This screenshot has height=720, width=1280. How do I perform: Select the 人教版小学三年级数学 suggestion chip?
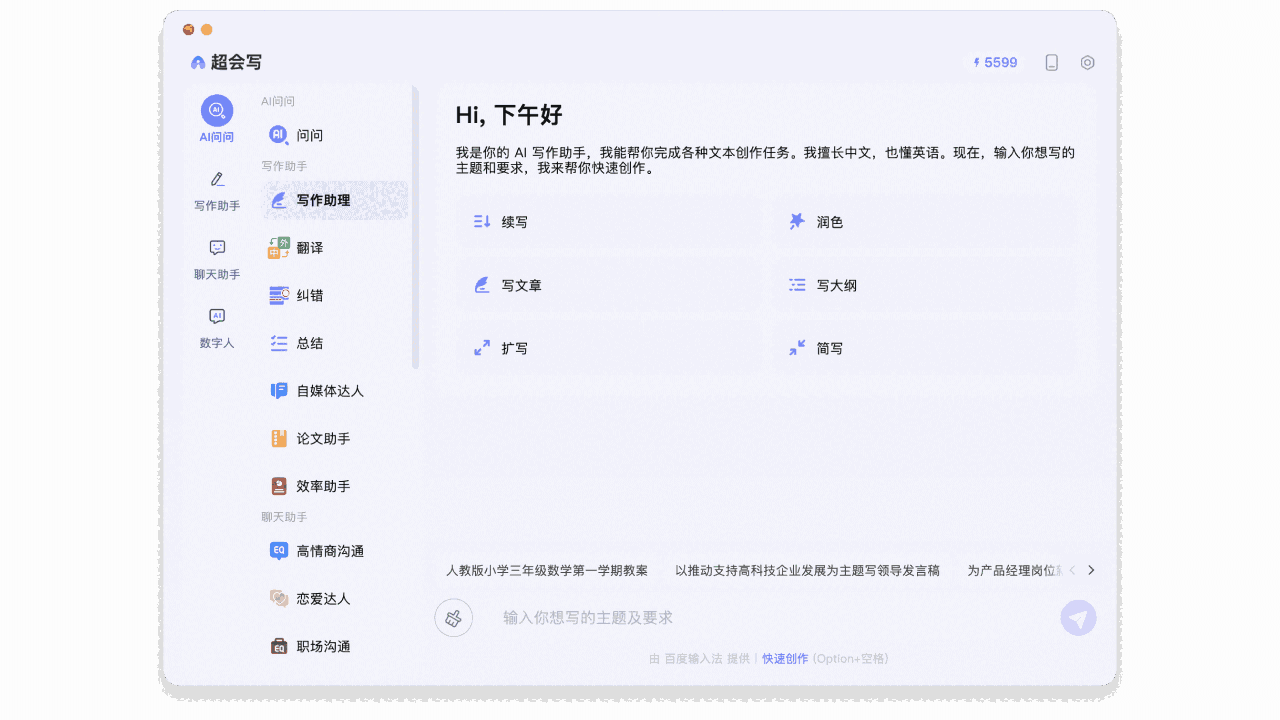546,570
